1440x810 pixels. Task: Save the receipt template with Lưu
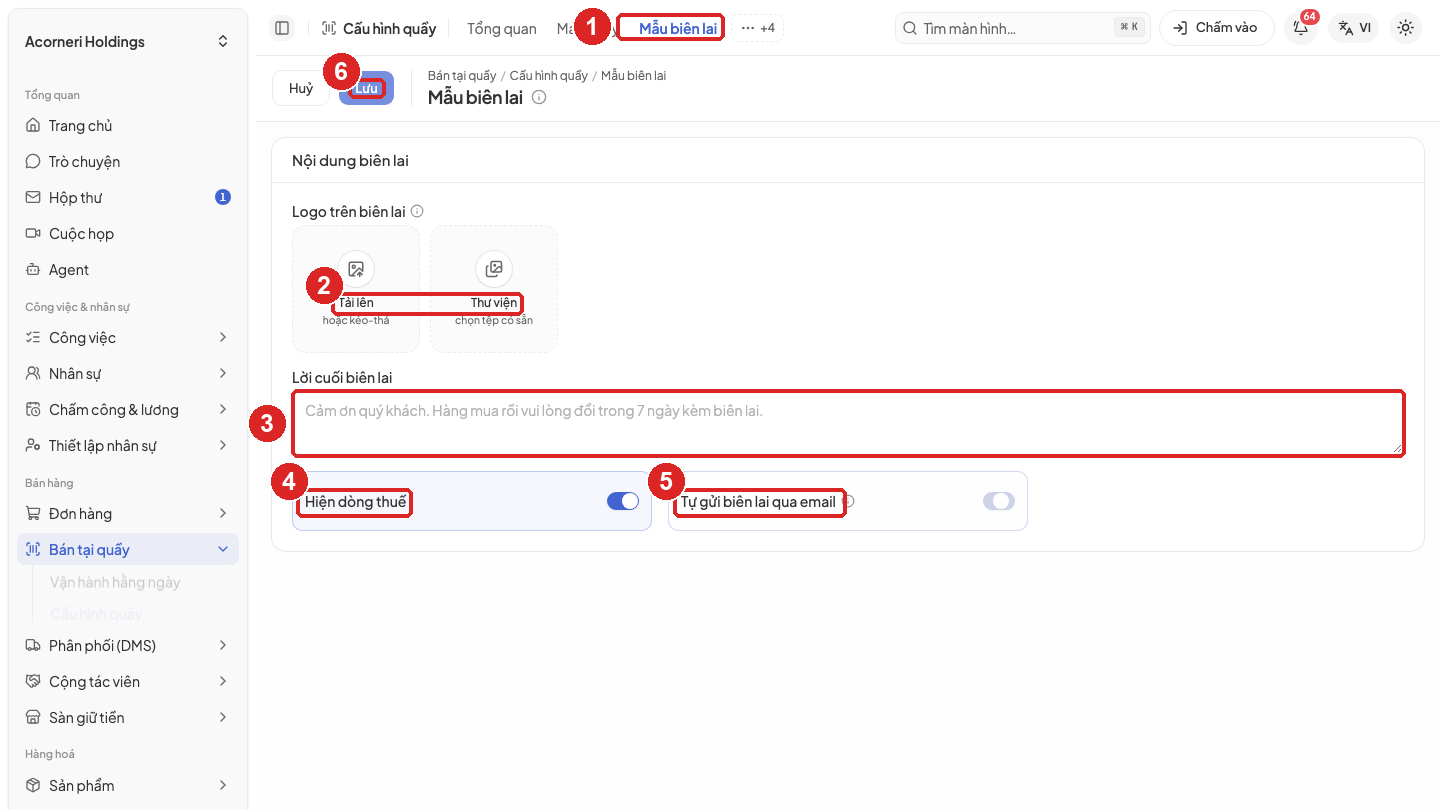click(x=367, y=88)
